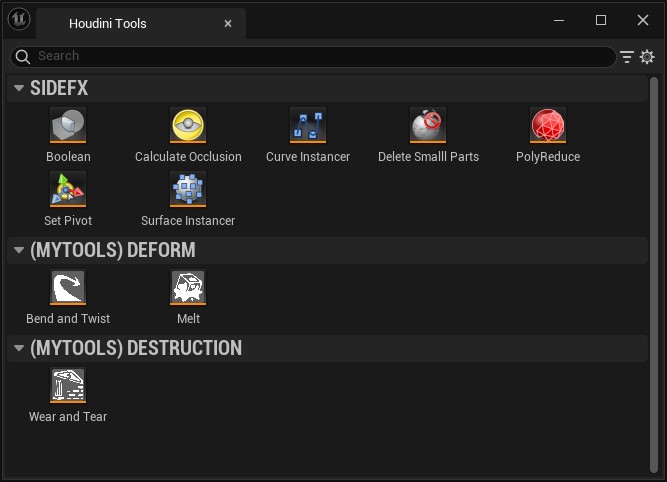Select the Surface Instancer tool
Viewport: 667px width, 482px height.
(x=188, y=190)
